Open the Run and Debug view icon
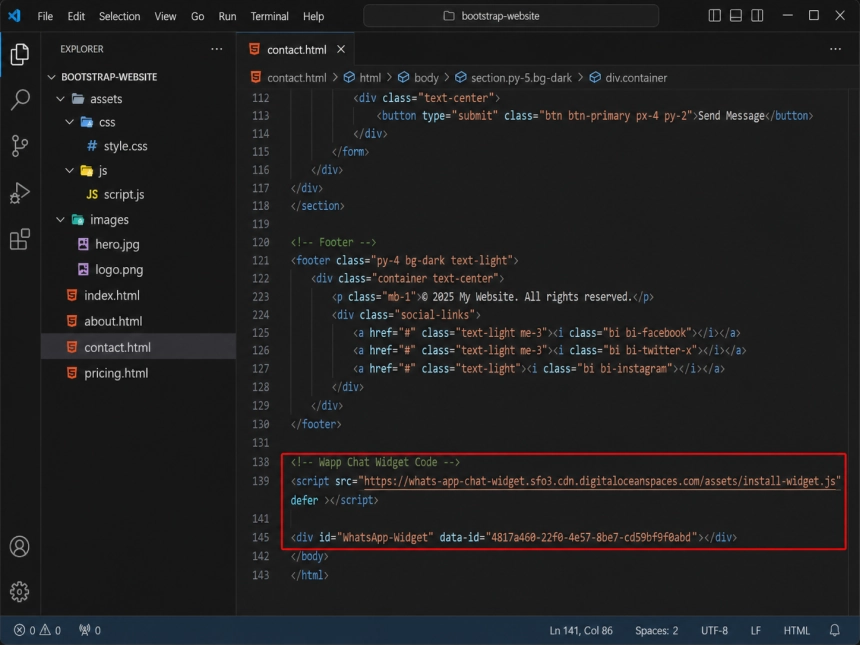This screenshot has width=860, height=645. tap(20, 193)
